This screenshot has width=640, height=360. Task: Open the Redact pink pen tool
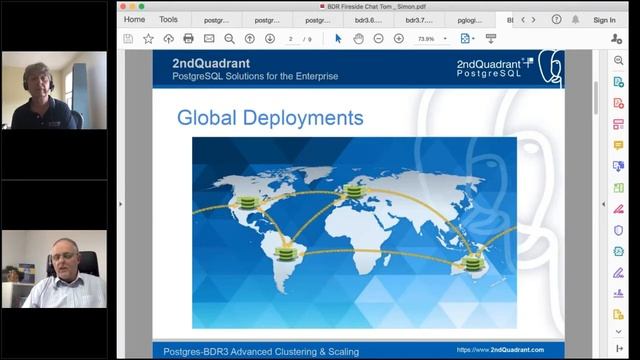click(x=618, y=209)
